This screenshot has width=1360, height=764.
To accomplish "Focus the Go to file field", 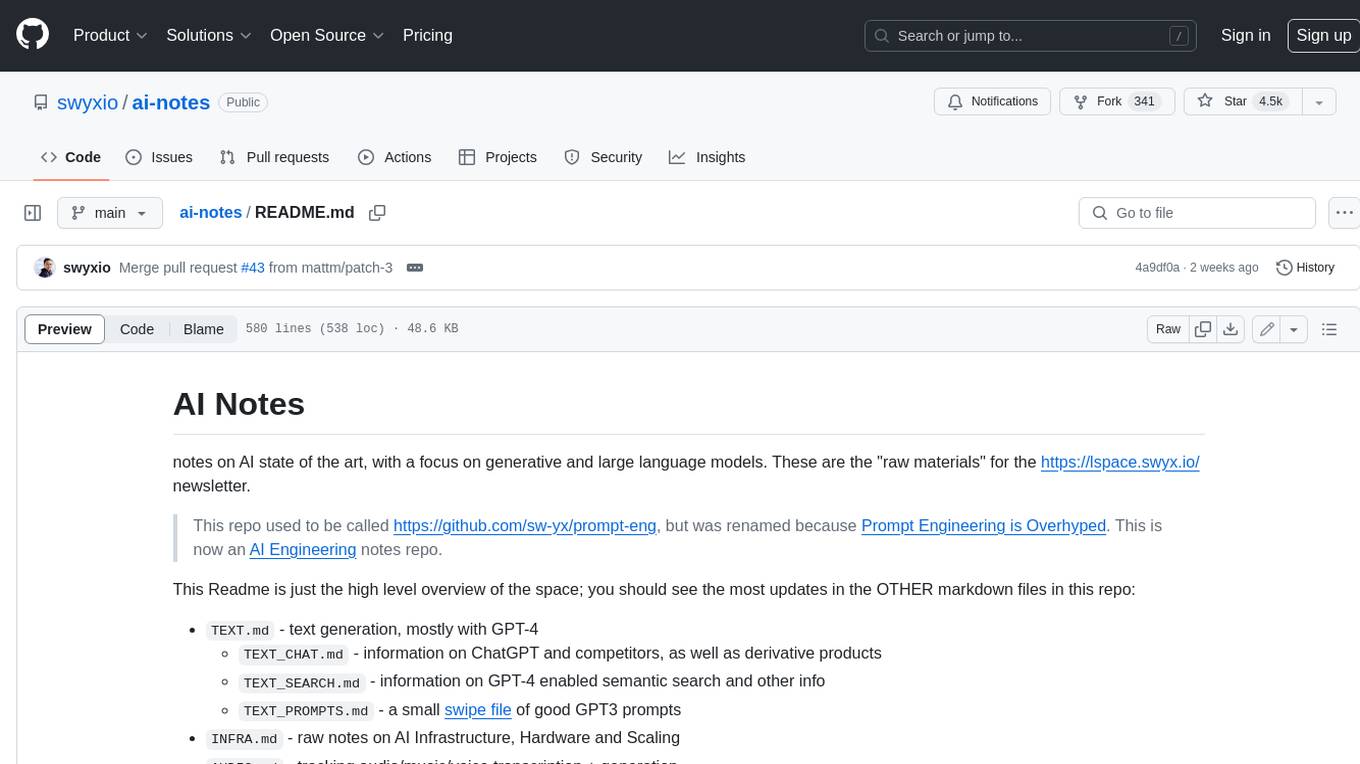I will point(1197,213).
